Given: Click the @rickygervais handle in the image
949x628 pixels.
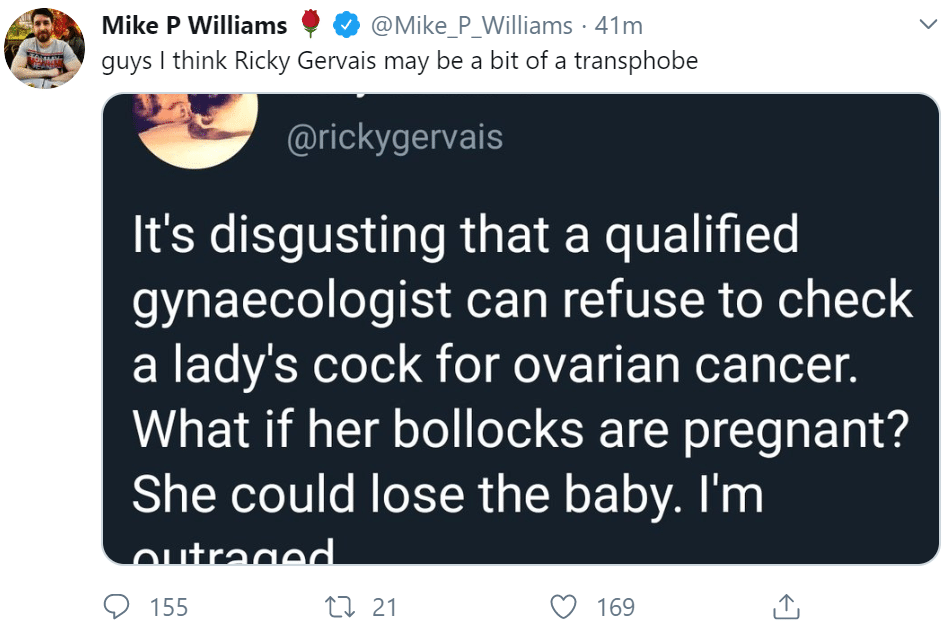Looking at the screenshot, I should 395,138.
